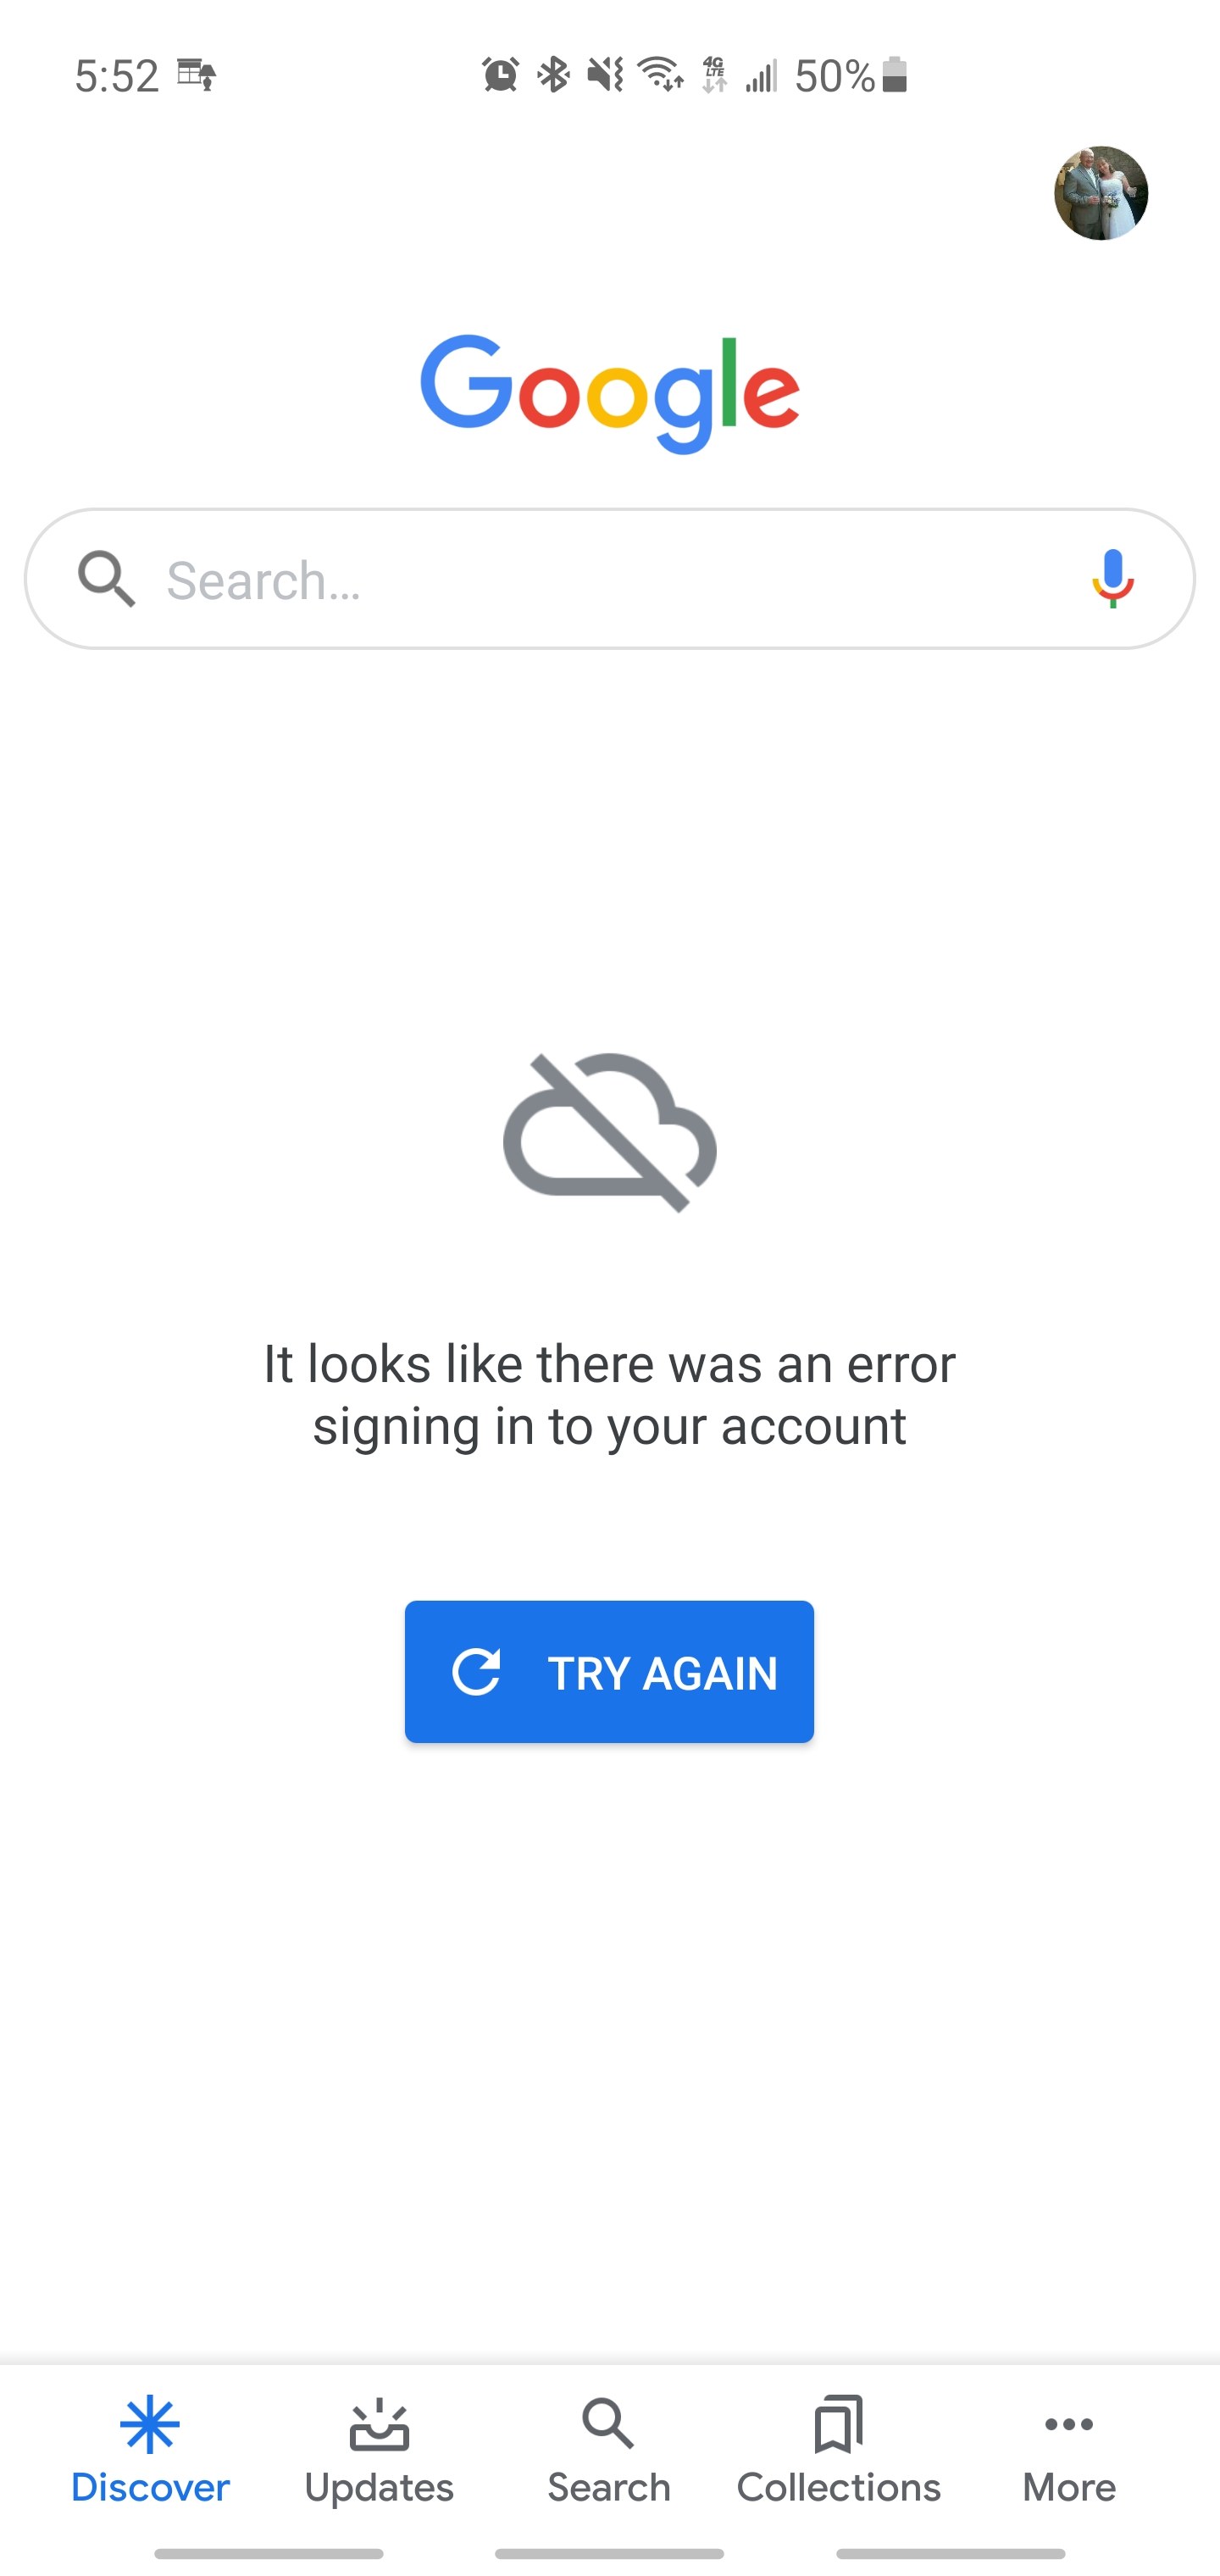This screenshot has height=2576, width=1220.
Task: Tap the center navigation gesture bar
Action: (609, 2553)
